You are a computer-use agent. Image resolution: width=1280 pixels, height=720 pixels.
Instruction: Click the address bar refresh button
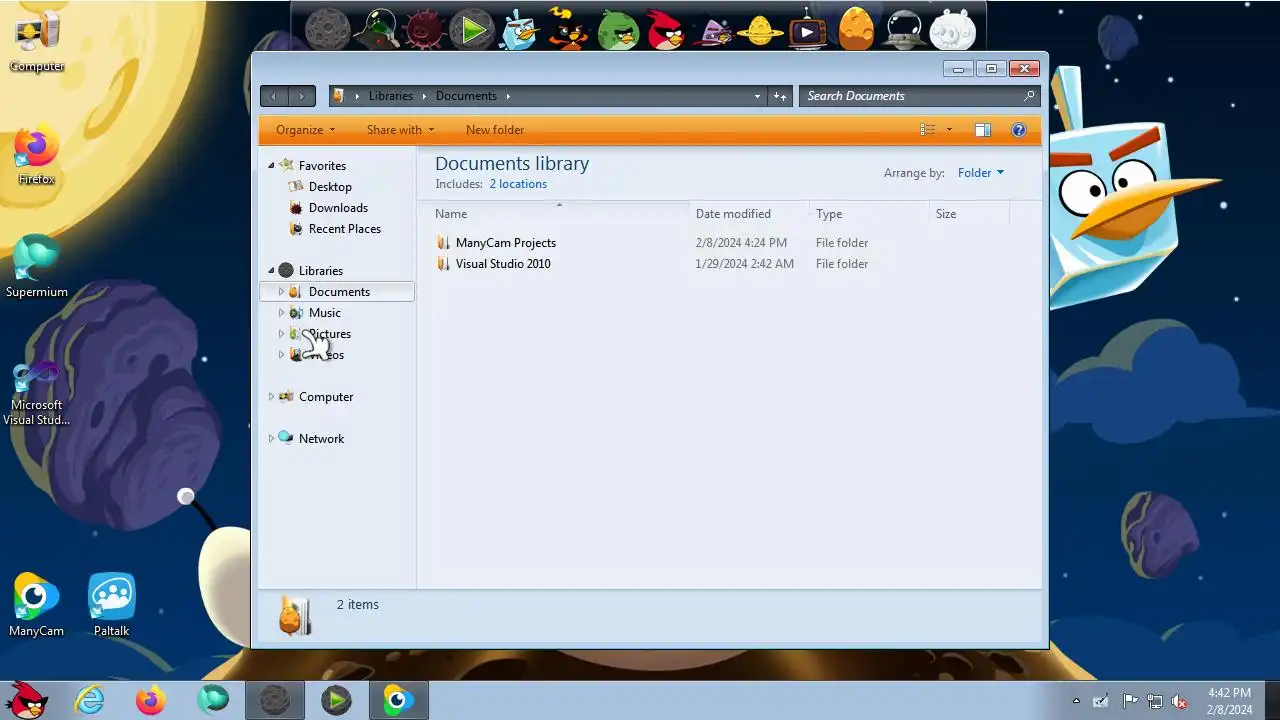(780, 96)
